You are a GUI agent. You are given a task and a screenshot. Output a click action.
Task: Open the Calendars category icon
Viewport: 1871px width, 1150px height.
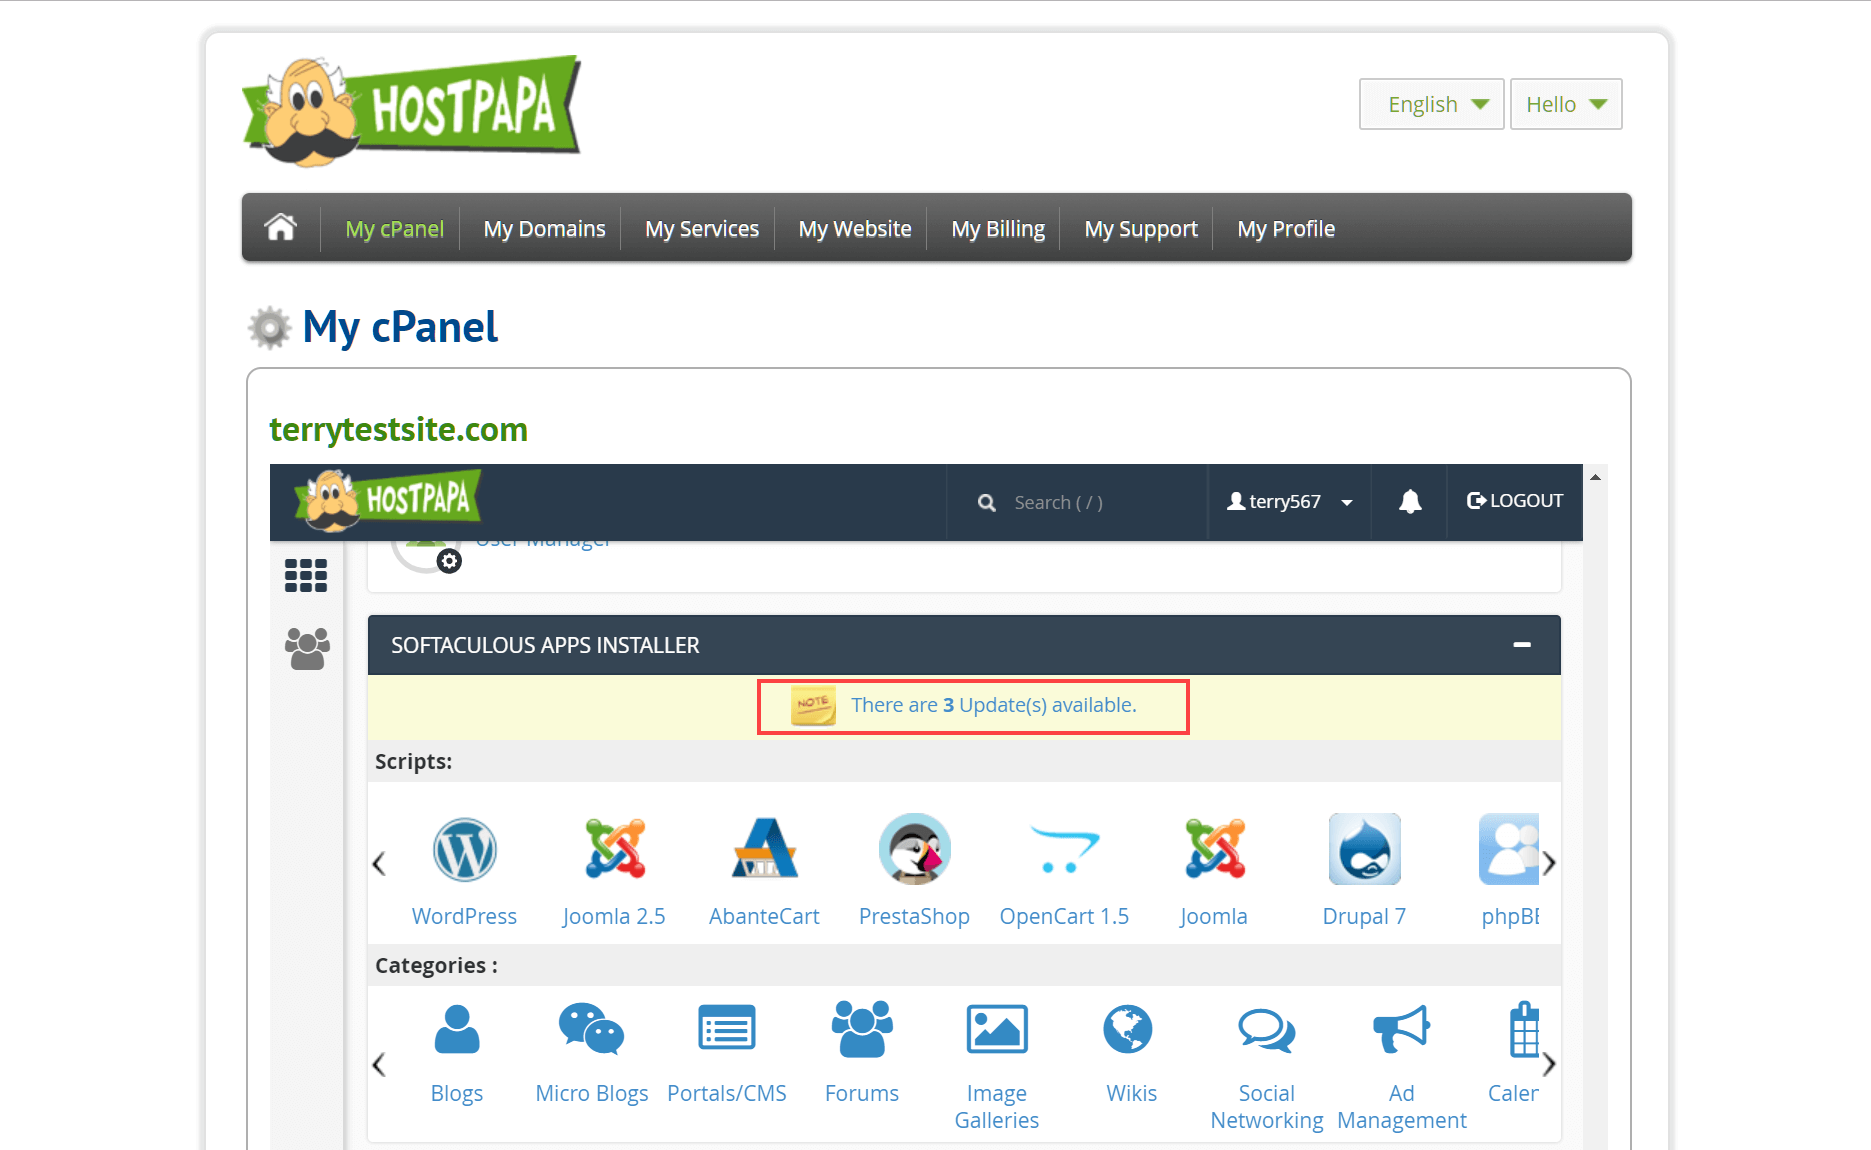pyautogui.click(x=1524, y=1029)
